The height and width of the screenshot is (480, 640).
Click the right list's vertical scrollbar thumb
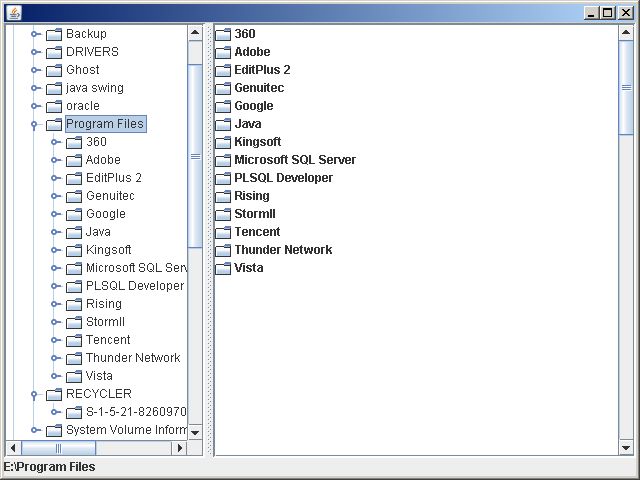(626, 87)
